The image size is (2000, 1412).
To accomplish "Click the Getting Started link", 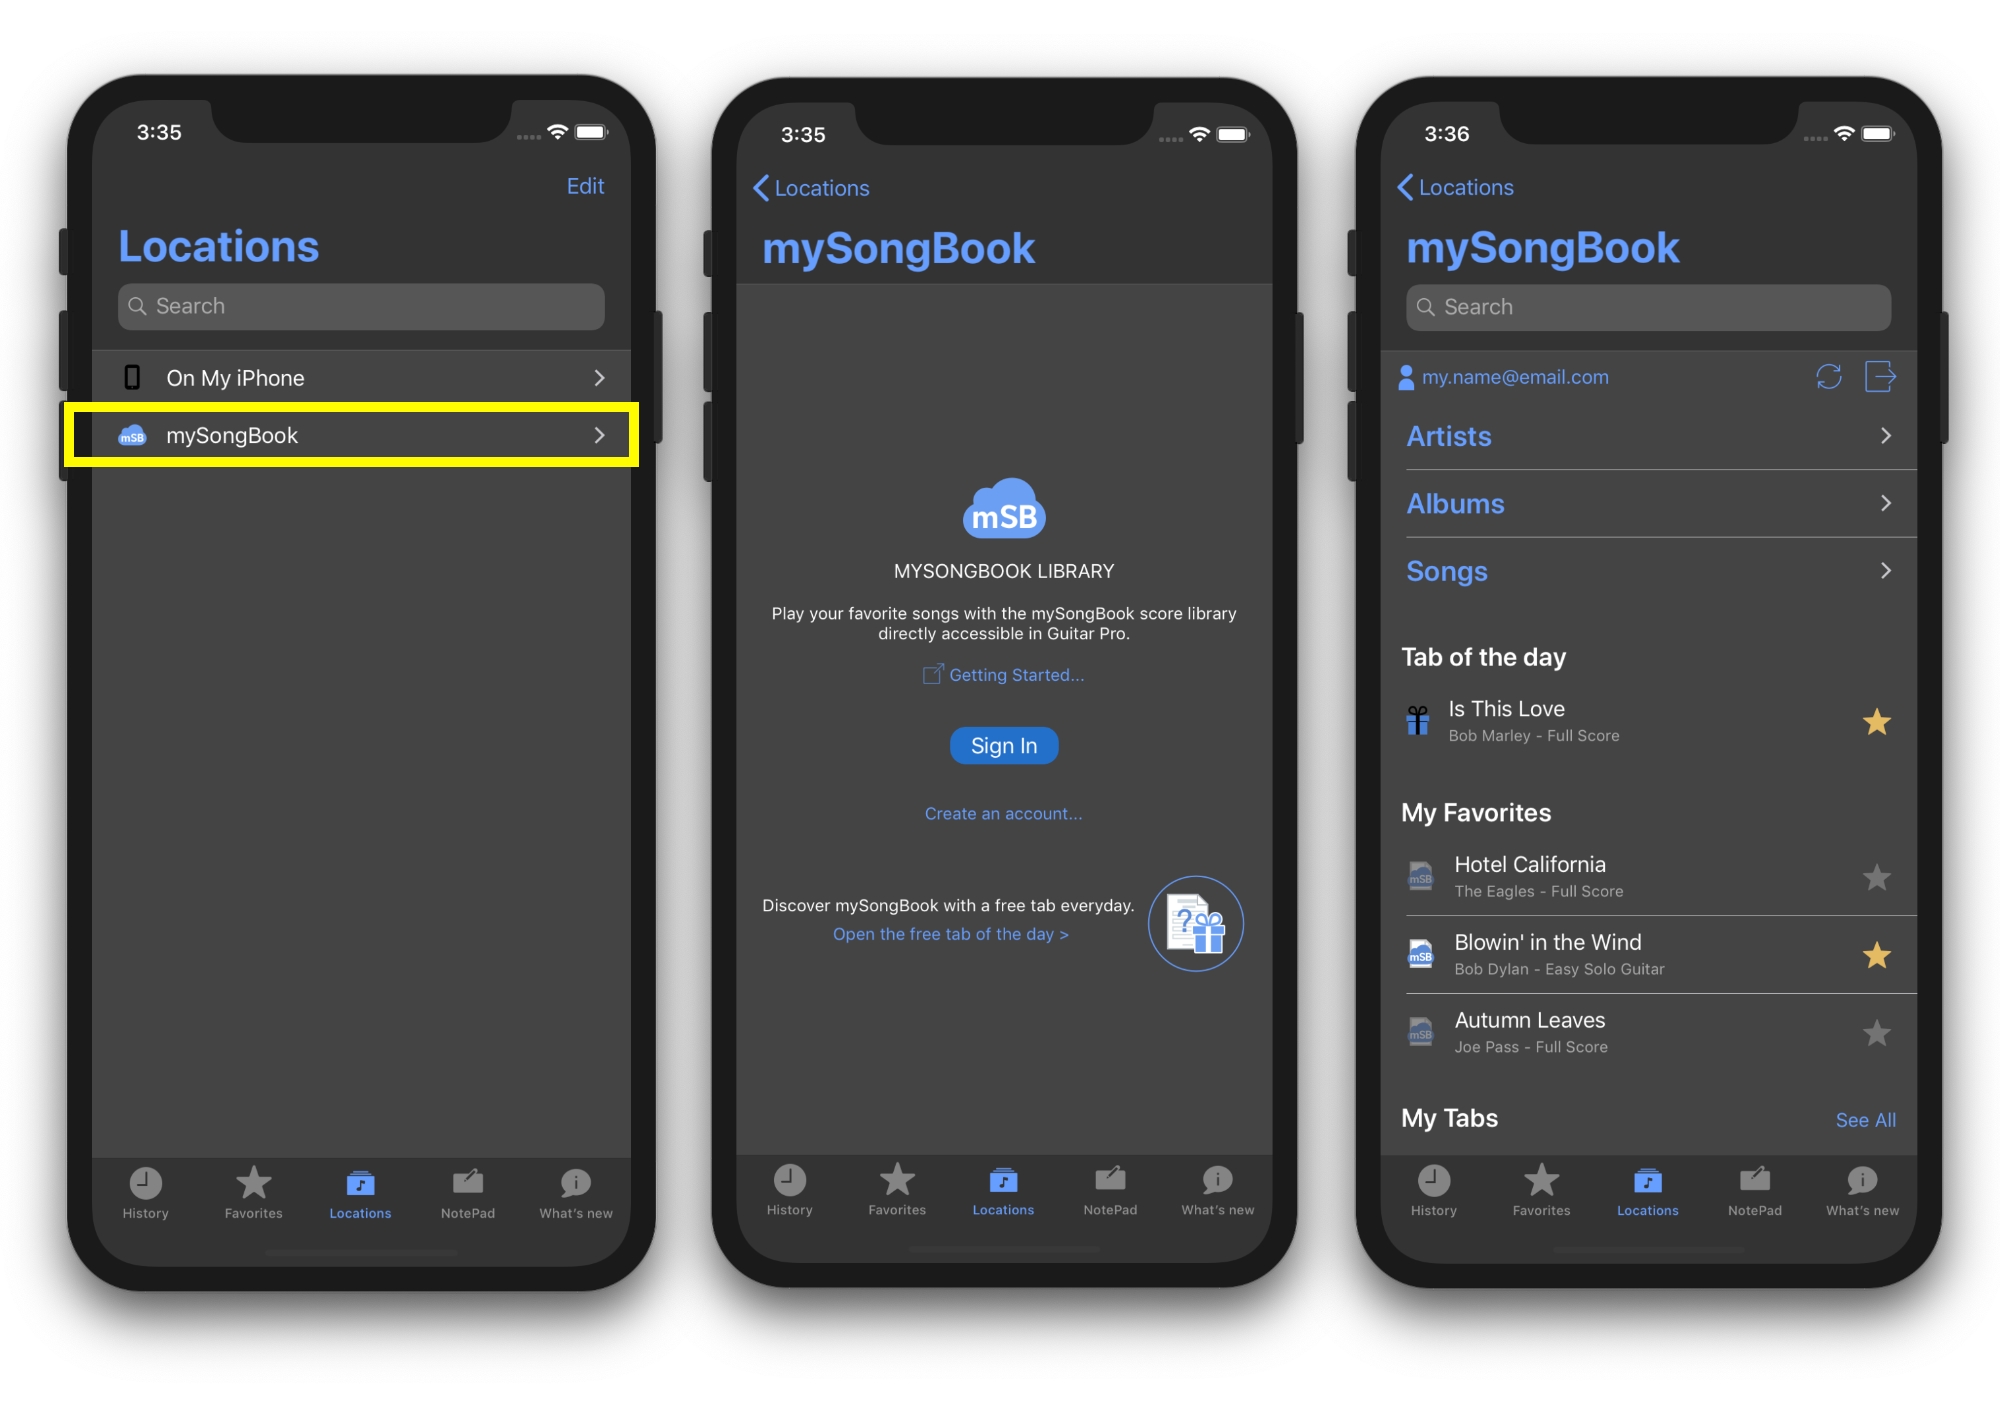I will coord(1002,674).
